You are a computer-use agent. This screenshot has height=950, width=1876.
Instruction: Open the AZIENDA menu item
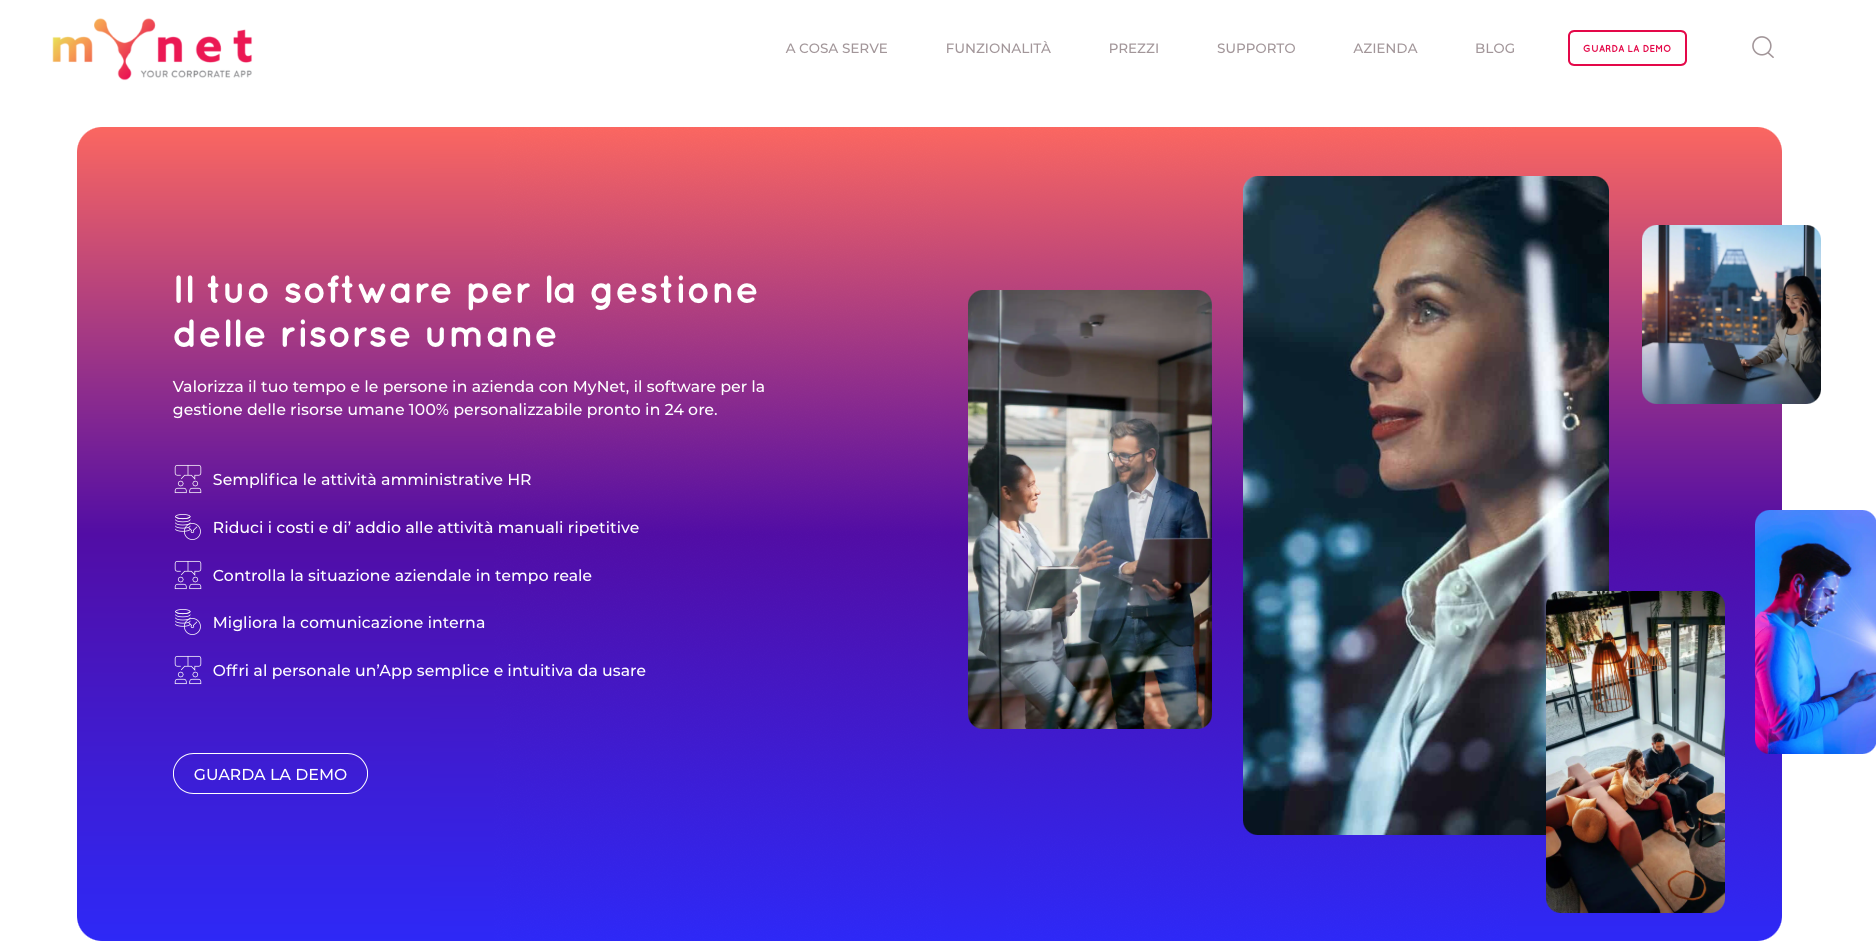(1385, 48)
